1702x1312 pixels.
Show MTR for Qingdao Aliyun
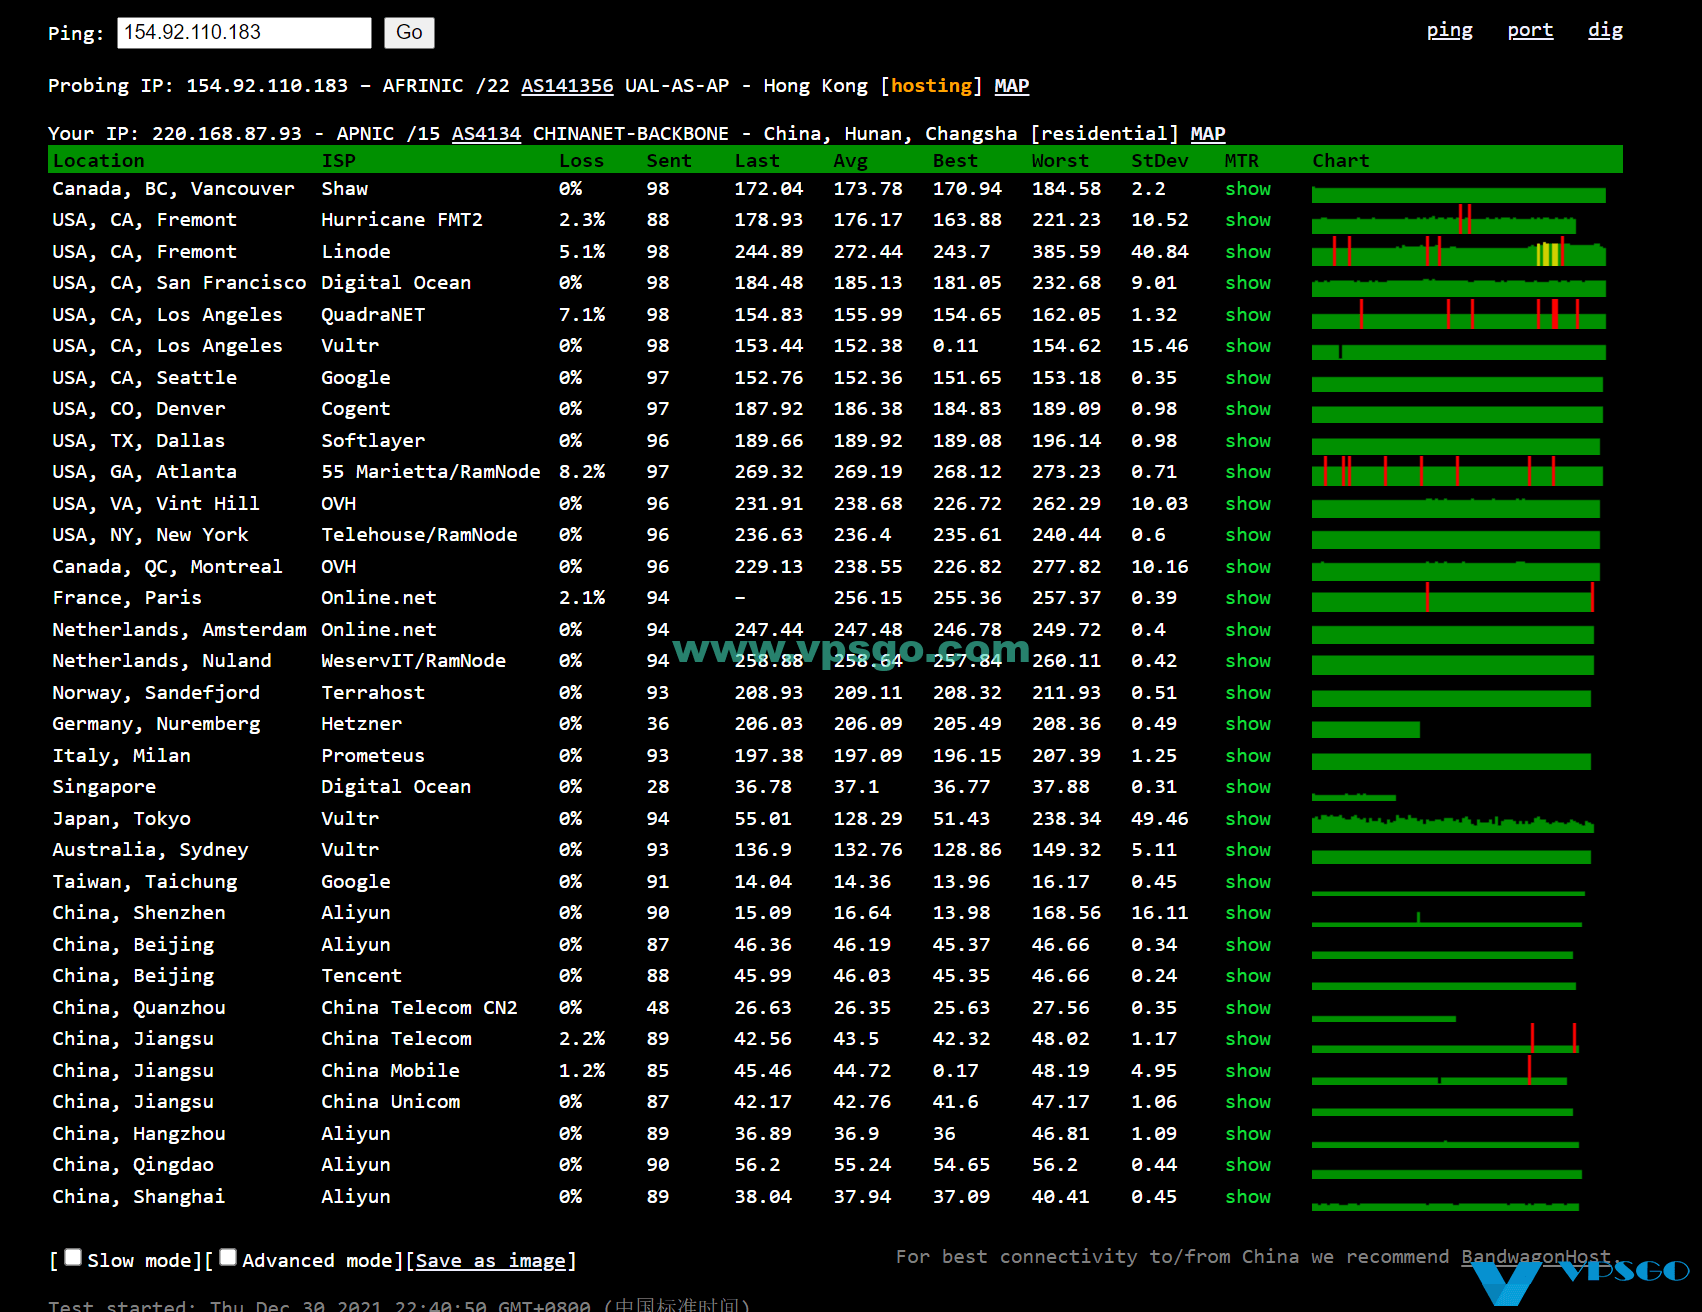[x=1248, y=1165]
